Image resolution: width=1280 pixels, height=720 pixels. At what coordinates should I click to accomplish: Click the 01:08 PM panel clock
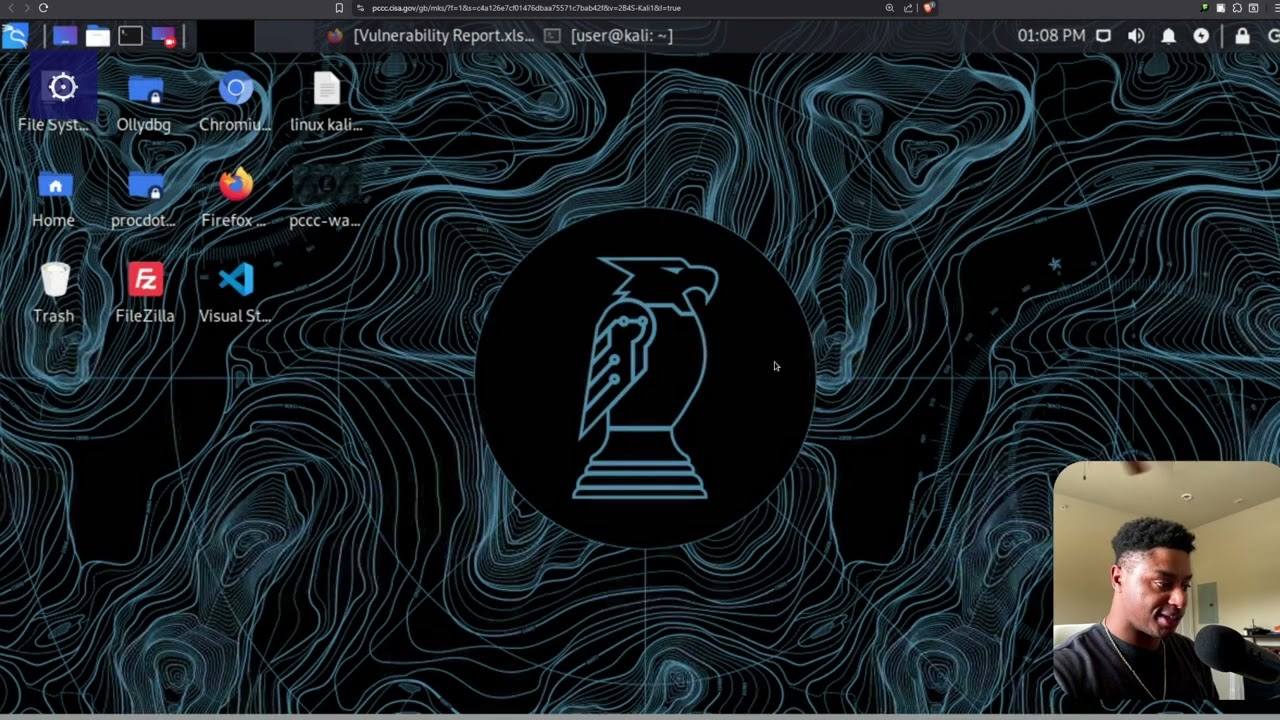(1051, 36)
